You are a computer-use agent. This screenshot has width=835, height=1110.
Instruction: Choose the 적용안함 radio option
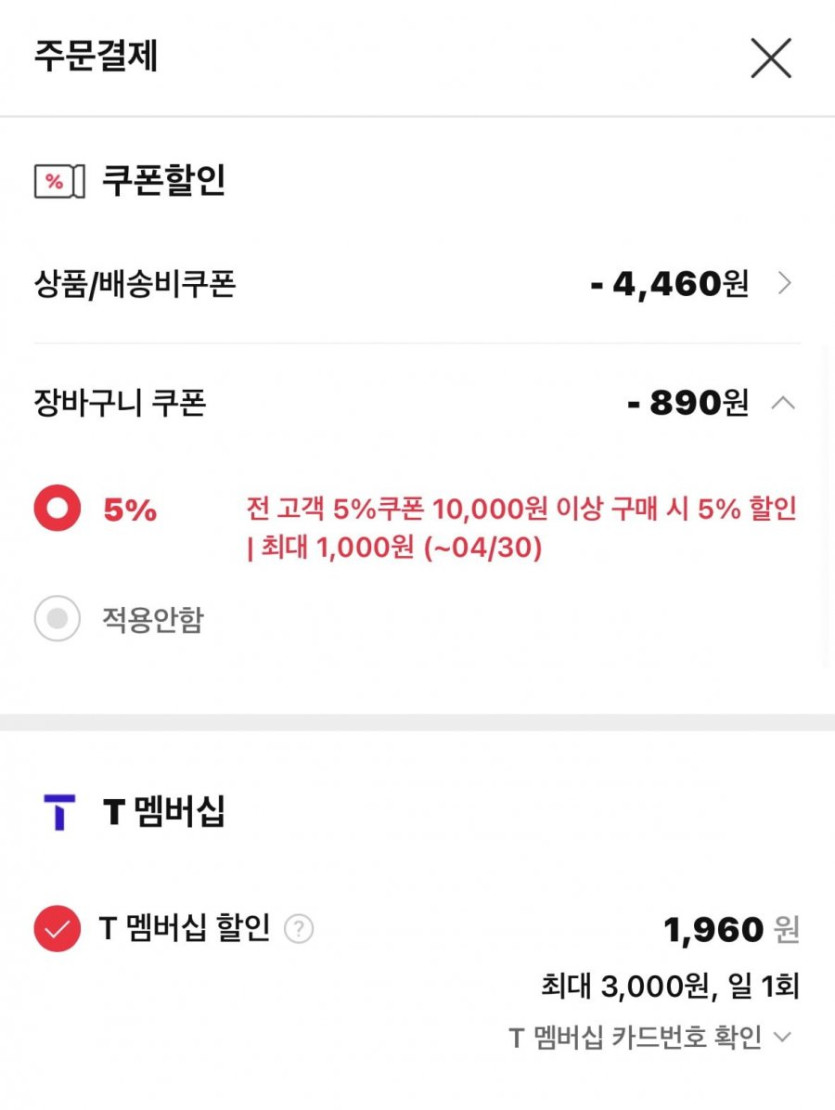[x=57, y=620]
